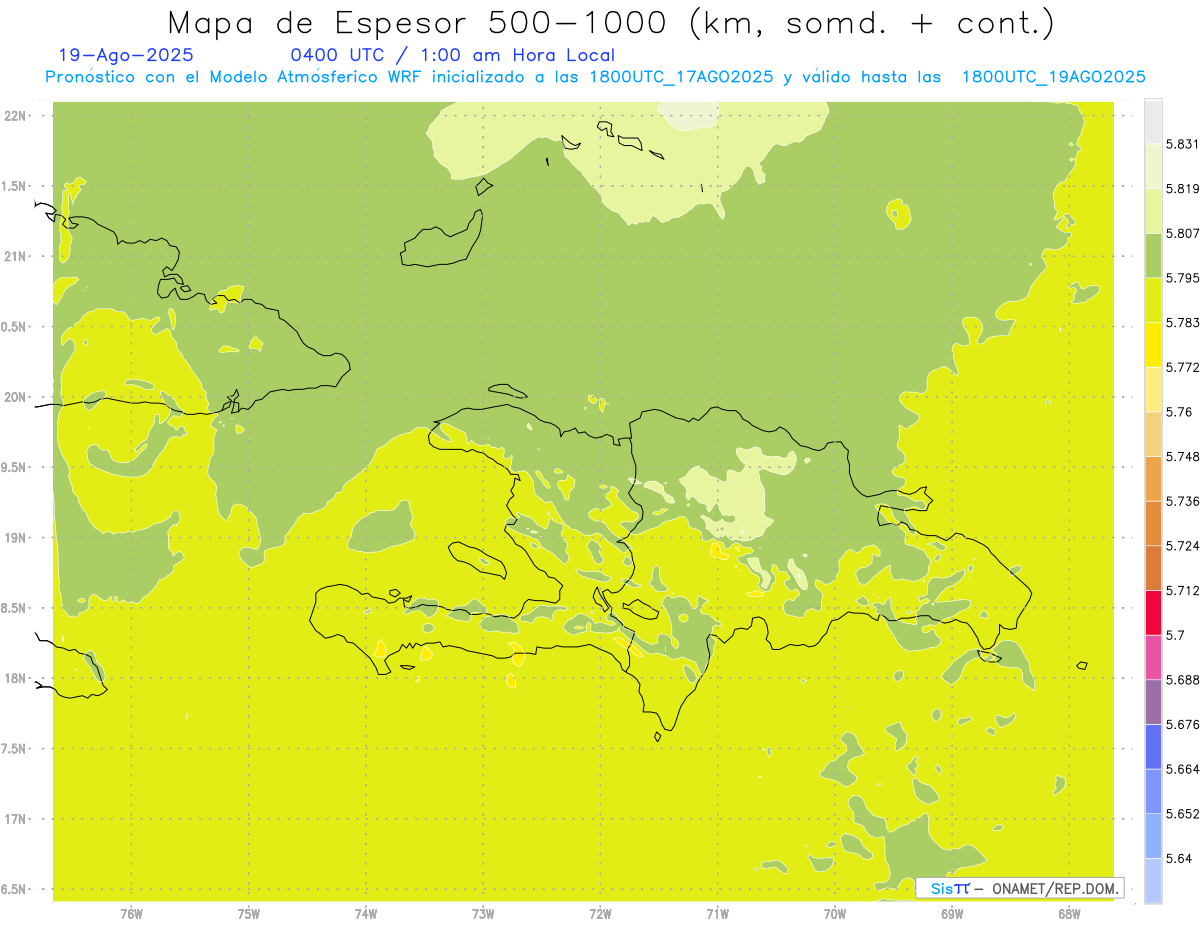The width and height of the screenshot is (1200, 927).
Task: Click the legend value 5.664
Action: coord(1181,769)
